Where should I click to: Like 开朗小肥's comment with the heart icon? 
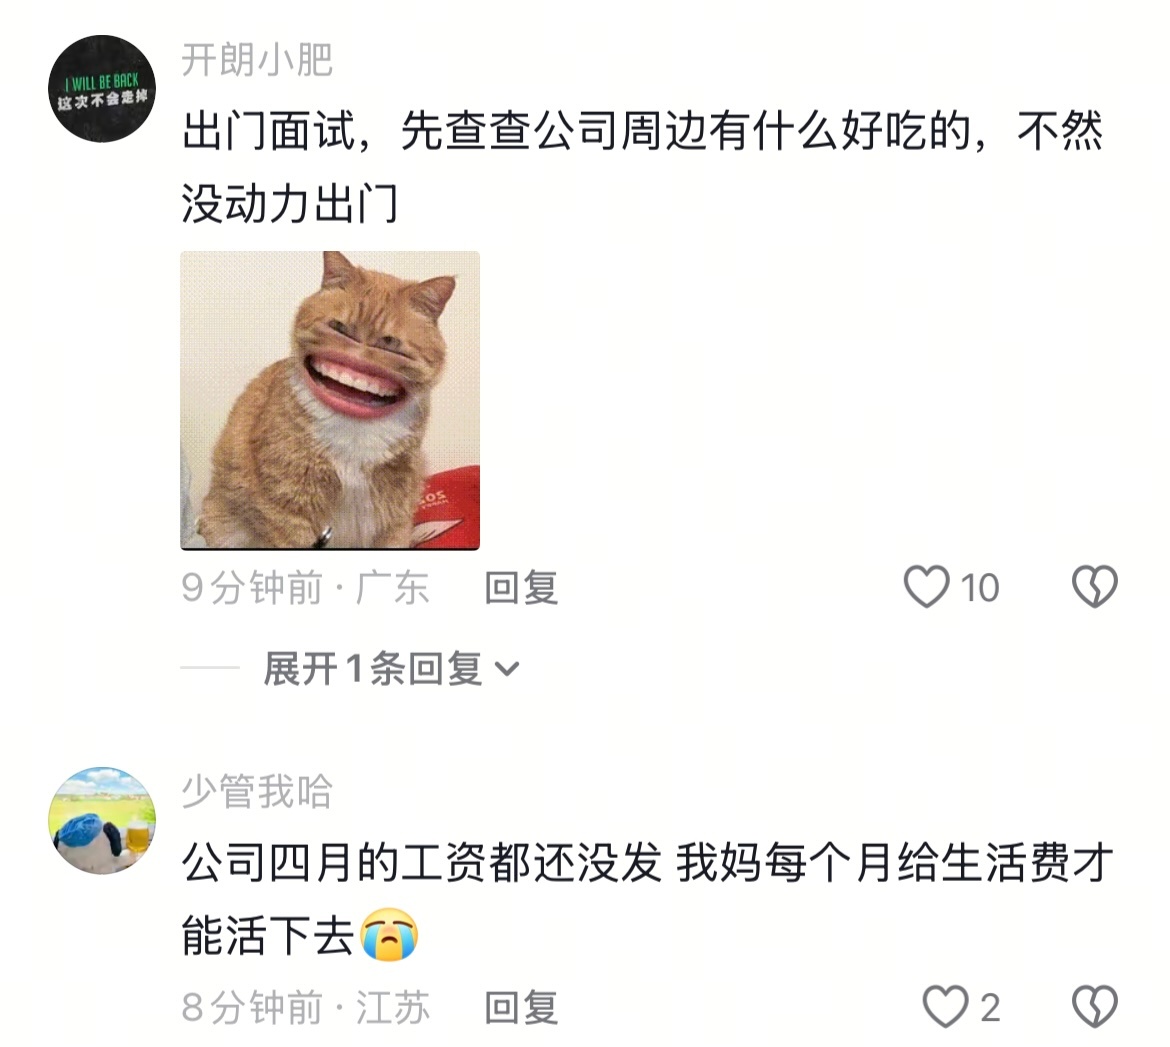(926, 587)
